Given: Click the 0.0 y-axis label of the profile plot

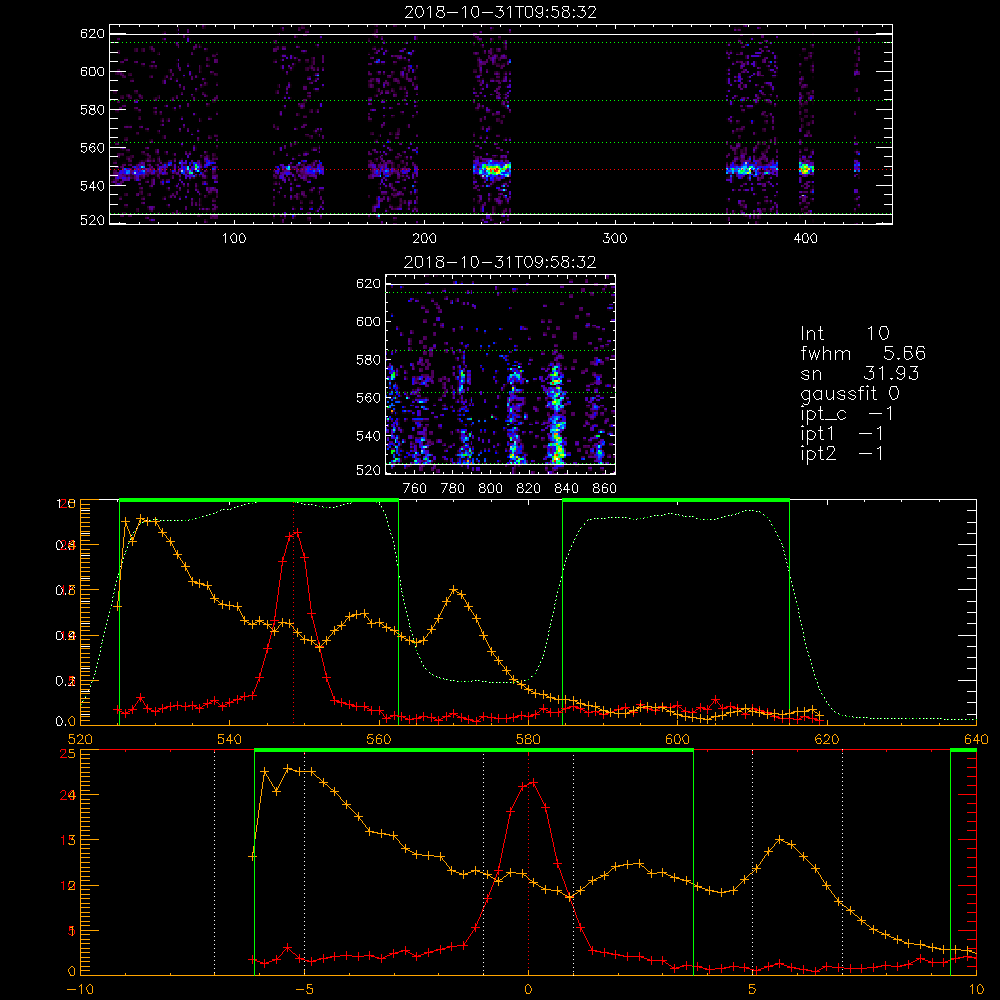Looking at the screenshot, I should (66, 721).
